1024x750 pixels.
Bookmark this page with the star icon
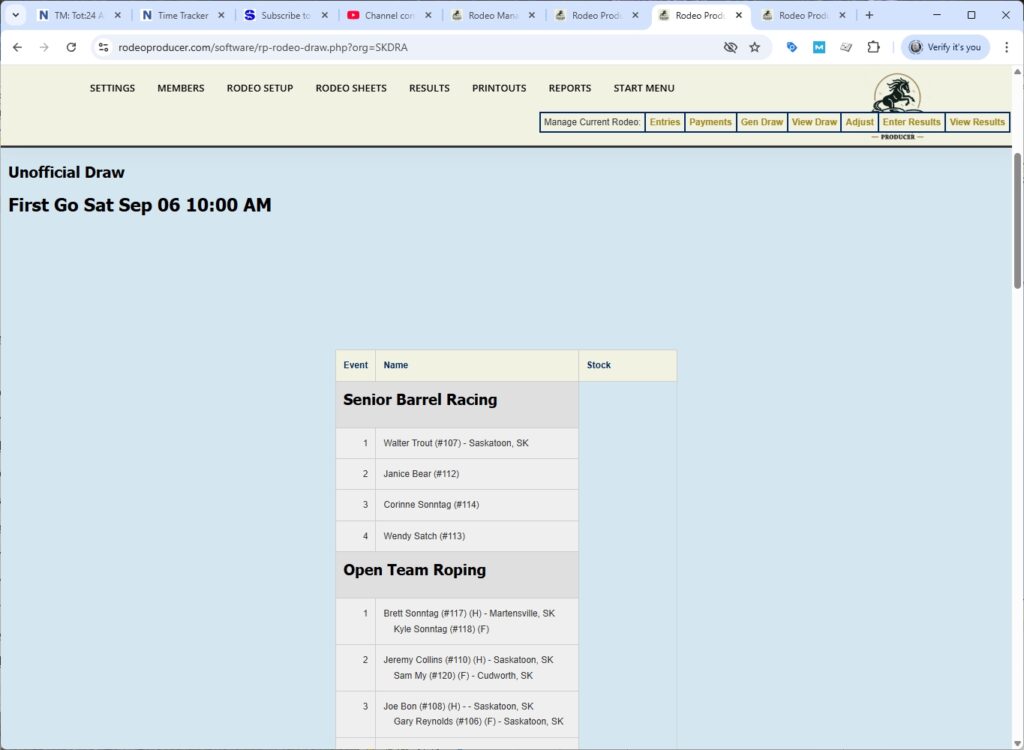tap(754, 47)
